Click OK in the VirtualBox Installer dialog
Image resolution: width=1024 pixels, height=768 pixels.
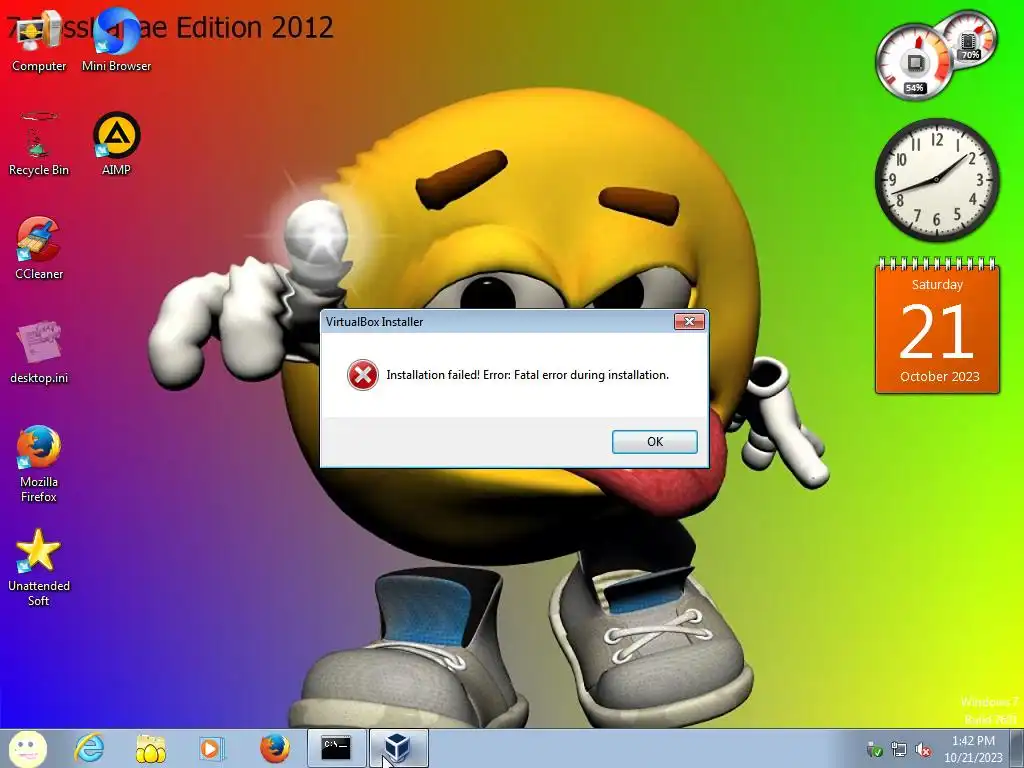pos(654,441)
